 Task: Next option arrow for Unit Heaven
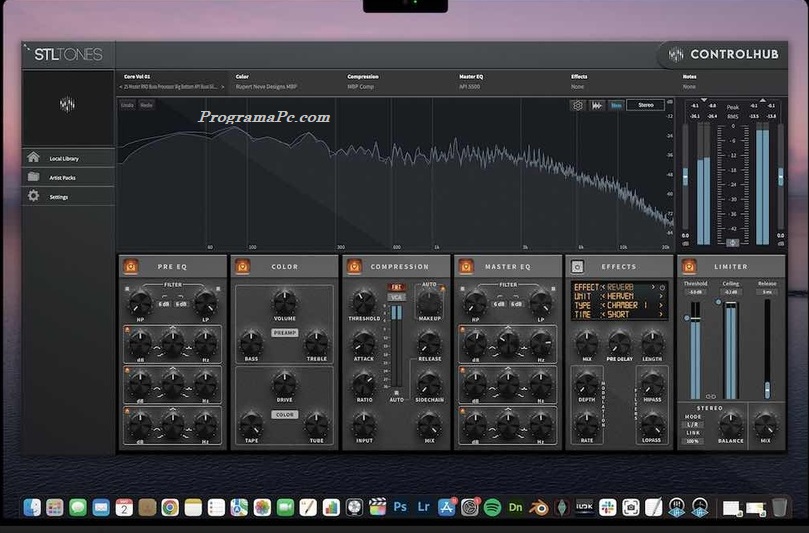click(x=661, y=297)
